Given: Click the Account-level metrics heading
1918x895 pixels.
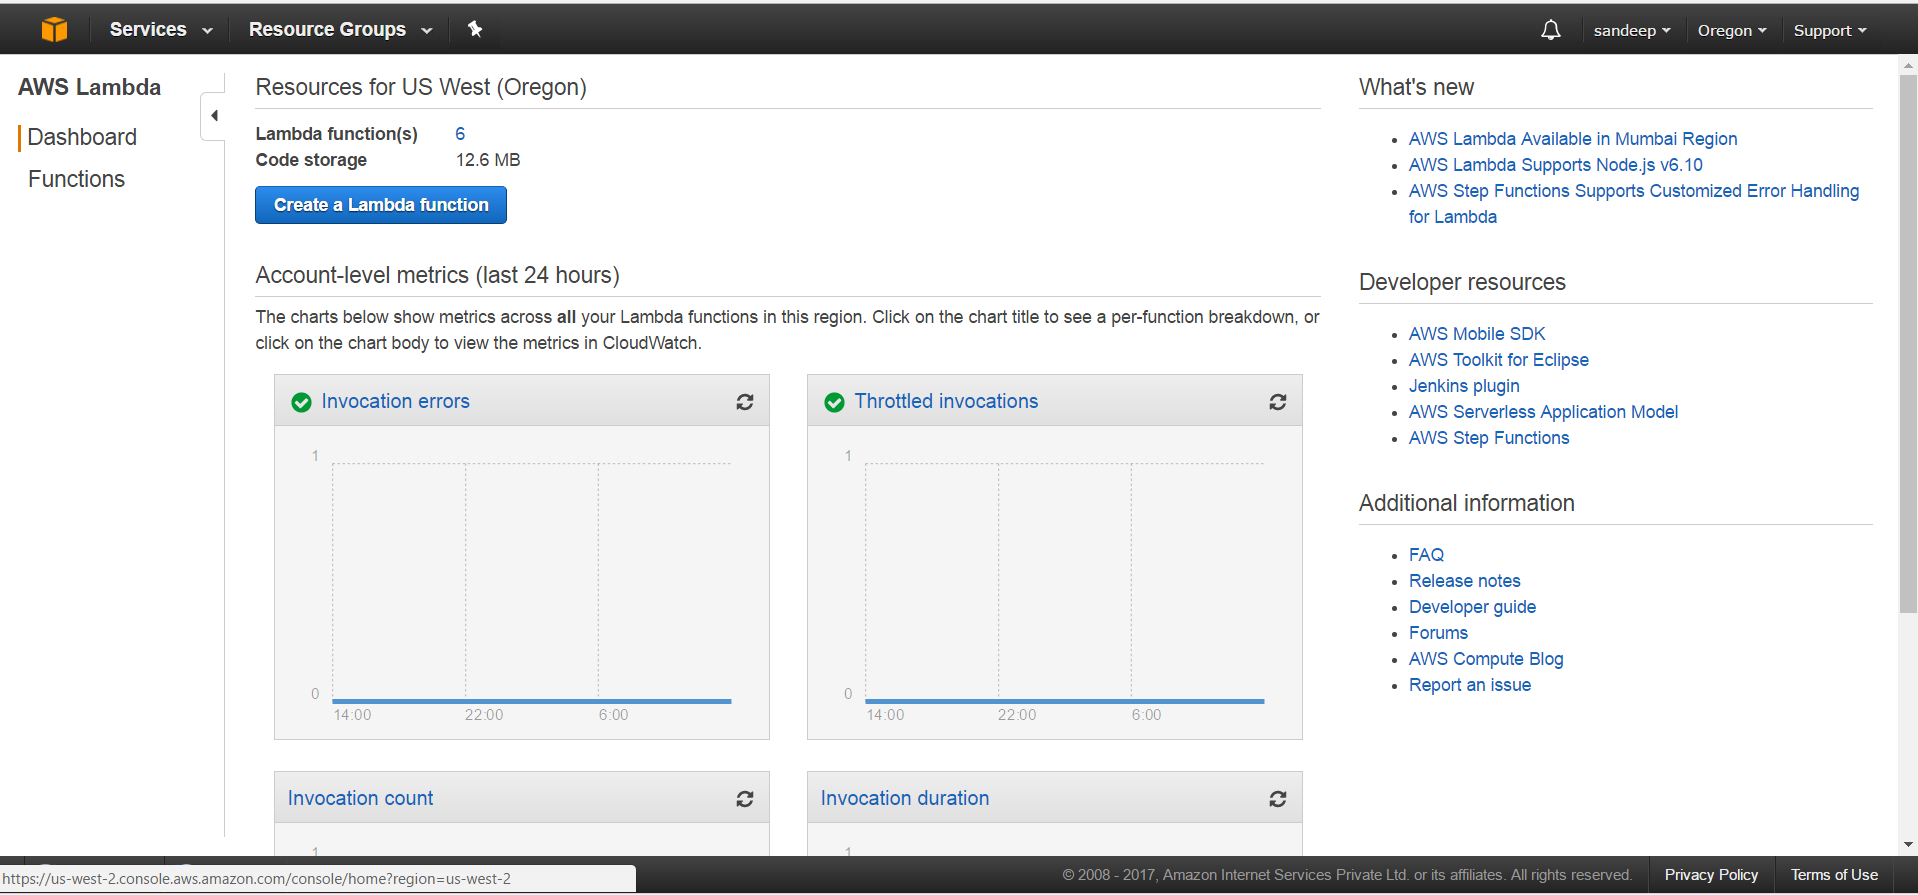Looking at the screenshot, I should tap(437, 275).
